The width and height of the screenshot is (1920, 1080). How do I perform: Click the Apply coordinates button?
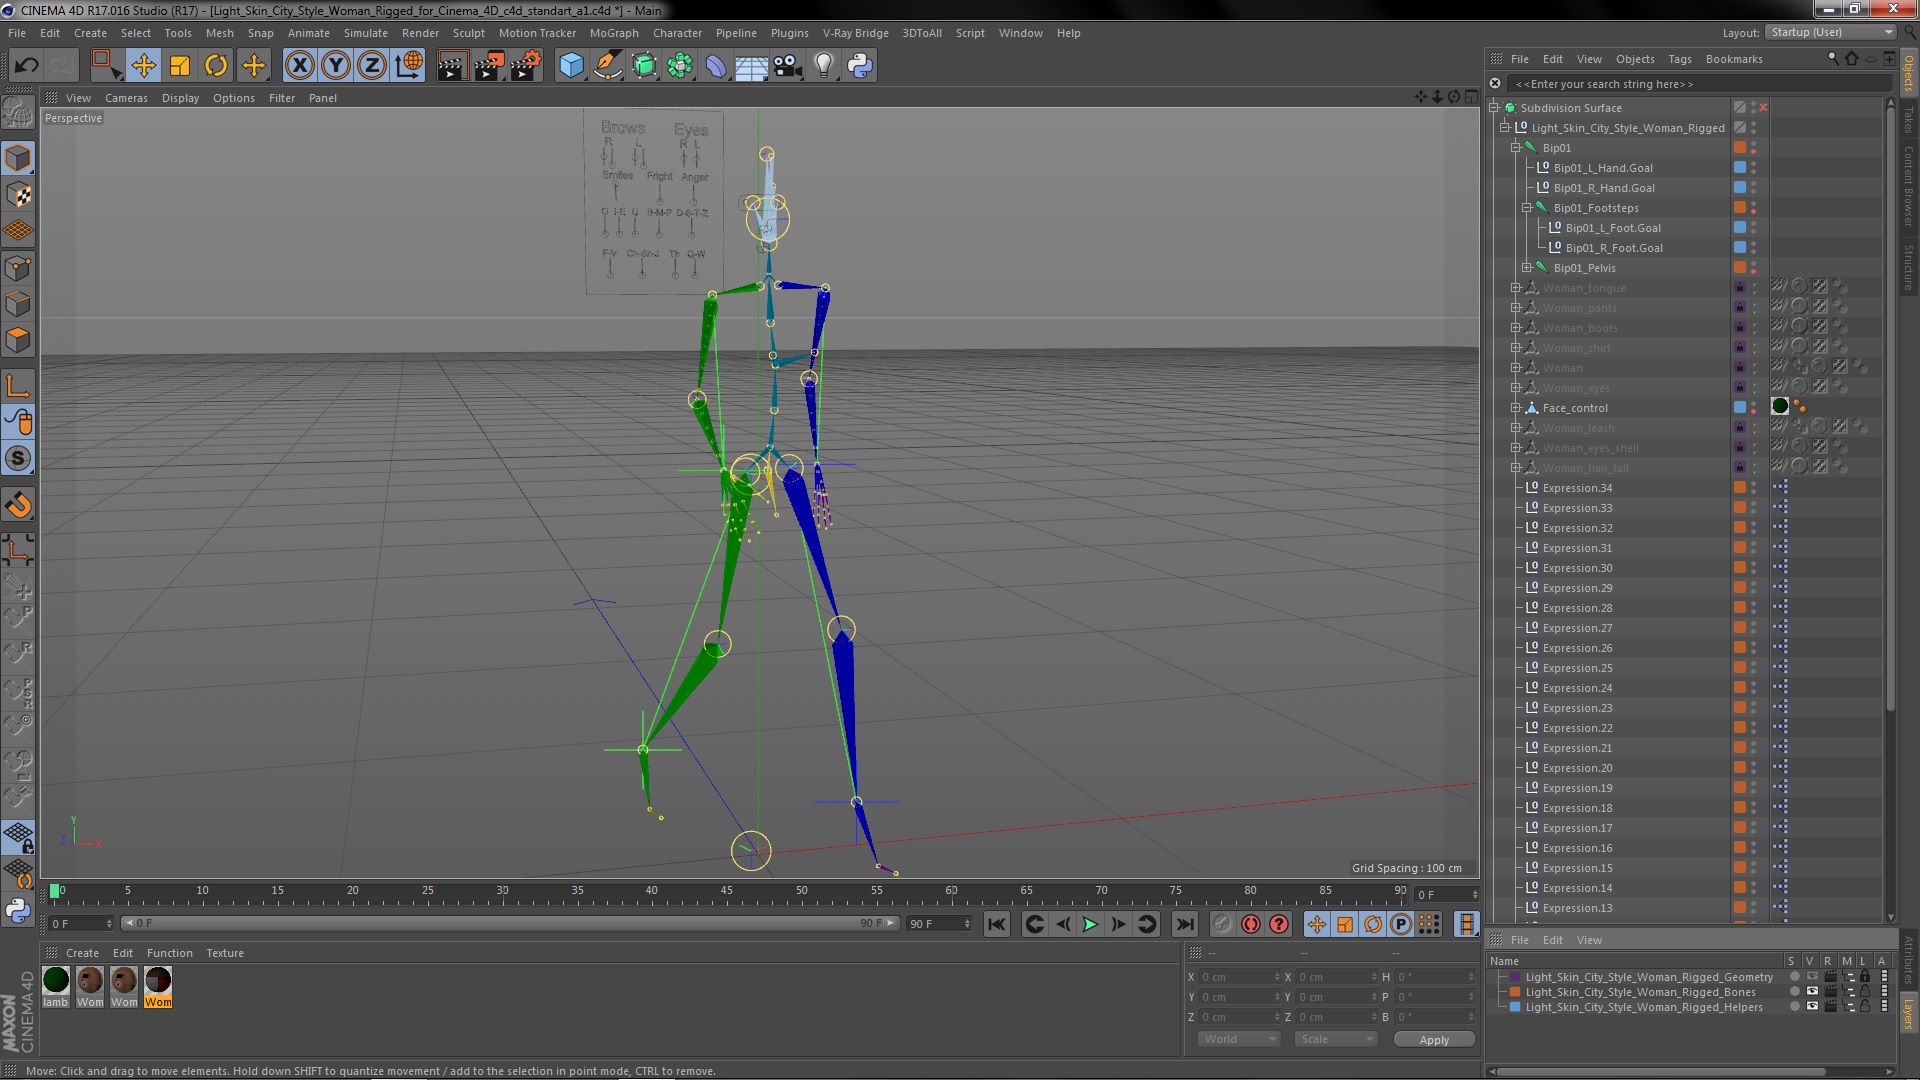pos(1434,1040)
